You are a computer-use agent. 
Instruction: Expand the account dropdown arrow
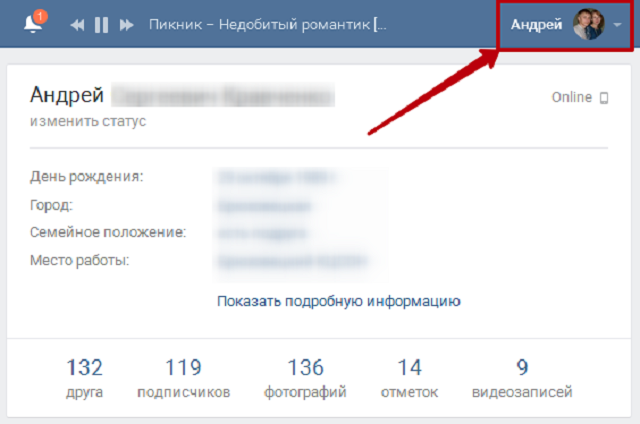click(617, 25)
